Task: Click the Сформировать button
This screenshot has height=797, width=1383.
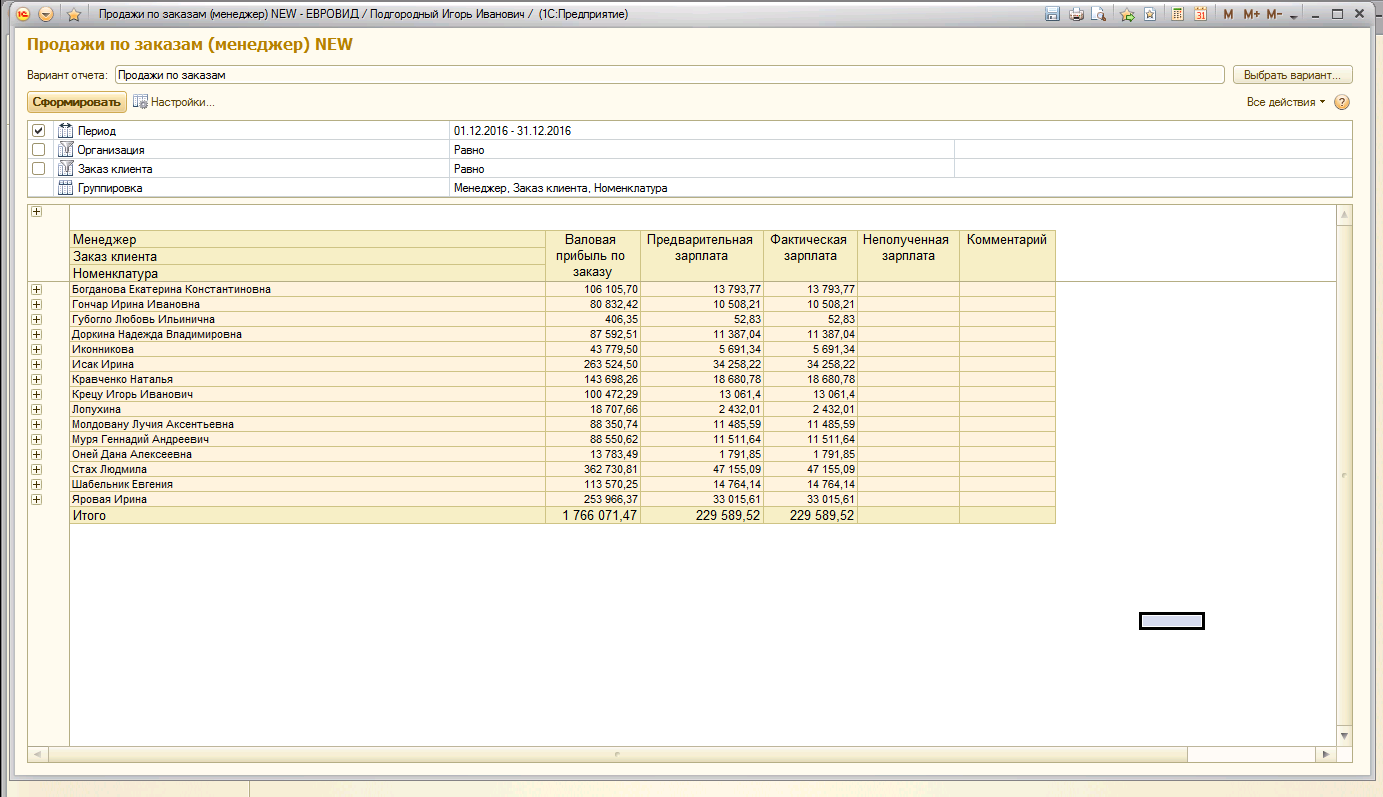Action: (76, 102)
